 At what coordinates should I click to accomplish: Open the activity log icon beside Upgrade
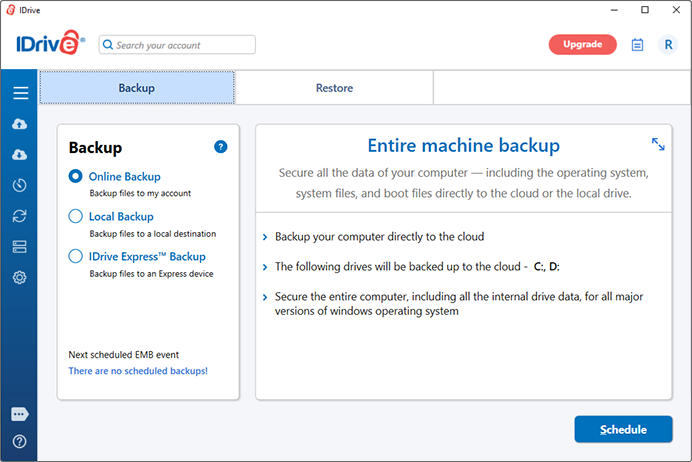pos(638,44)
